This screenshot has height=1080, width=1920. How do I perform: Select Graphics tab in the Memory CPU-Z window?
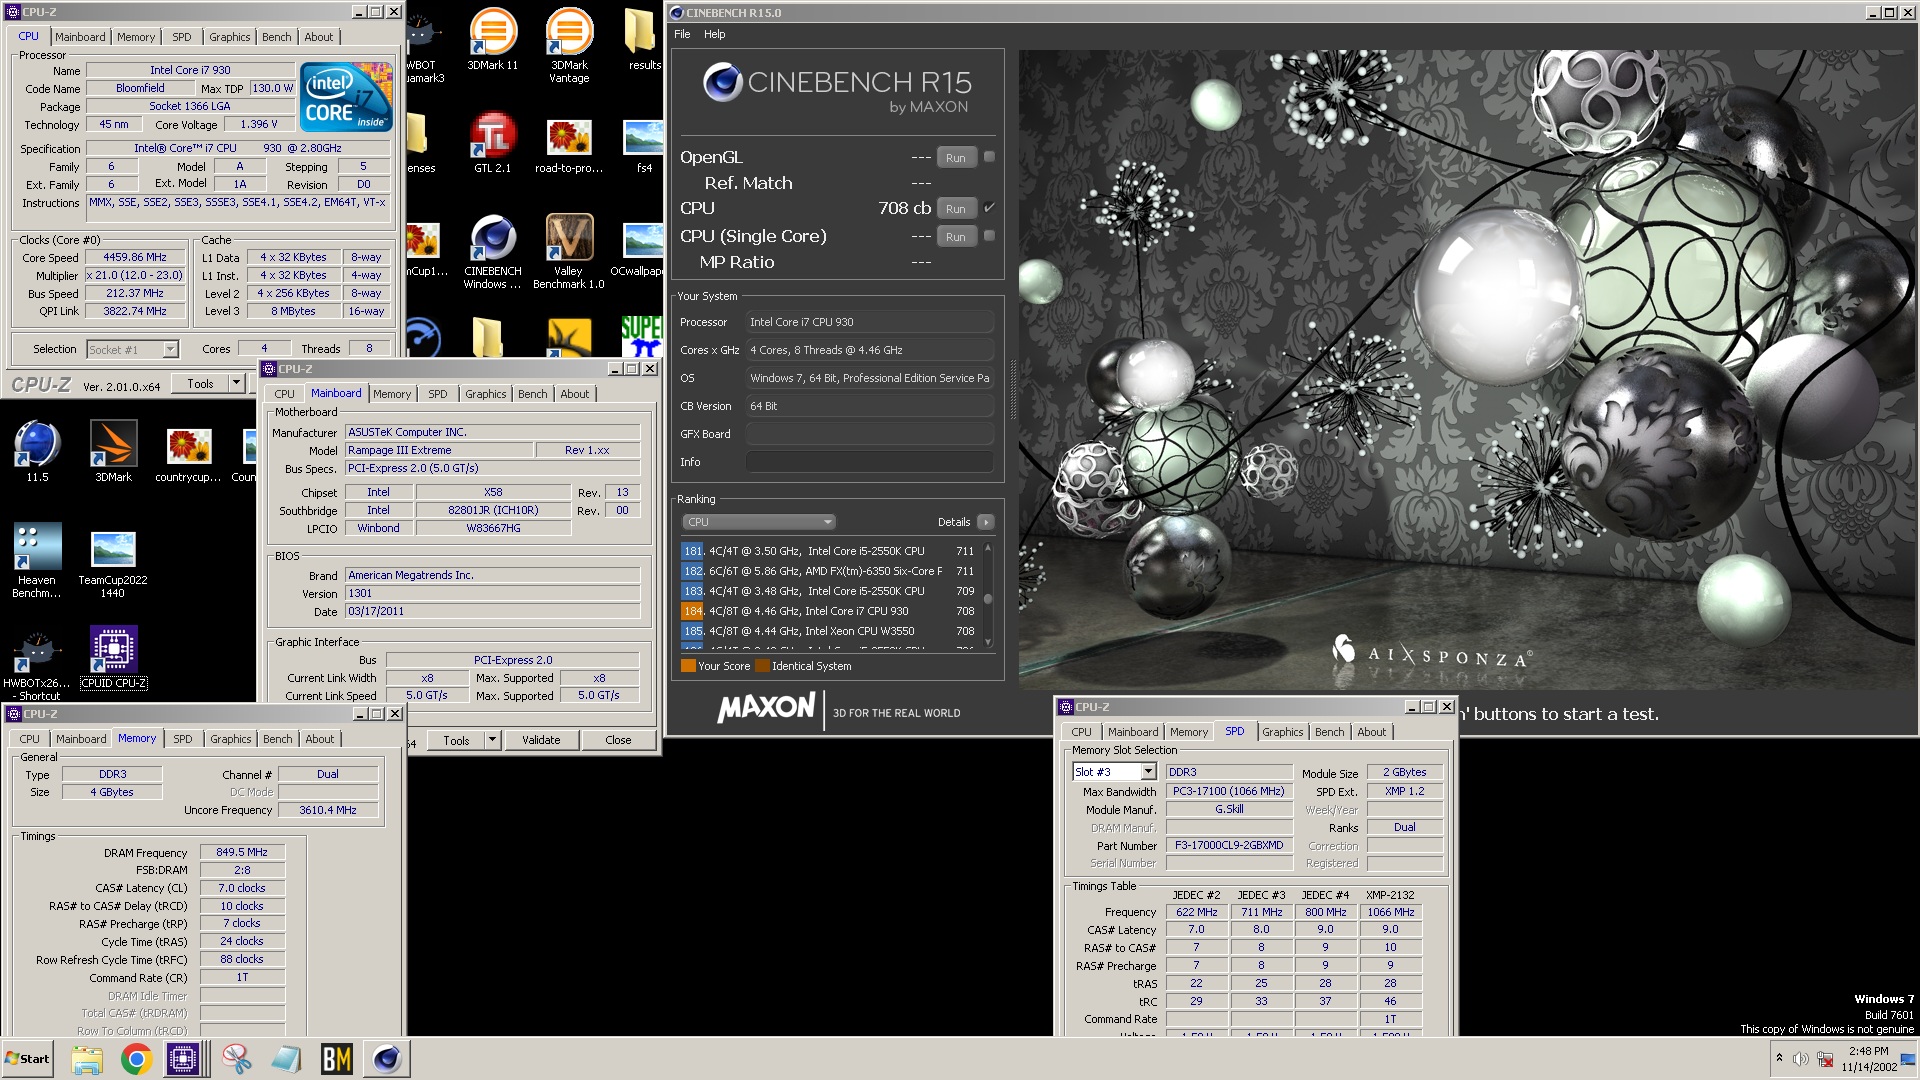pyautogui.click(x=231, y=739)
